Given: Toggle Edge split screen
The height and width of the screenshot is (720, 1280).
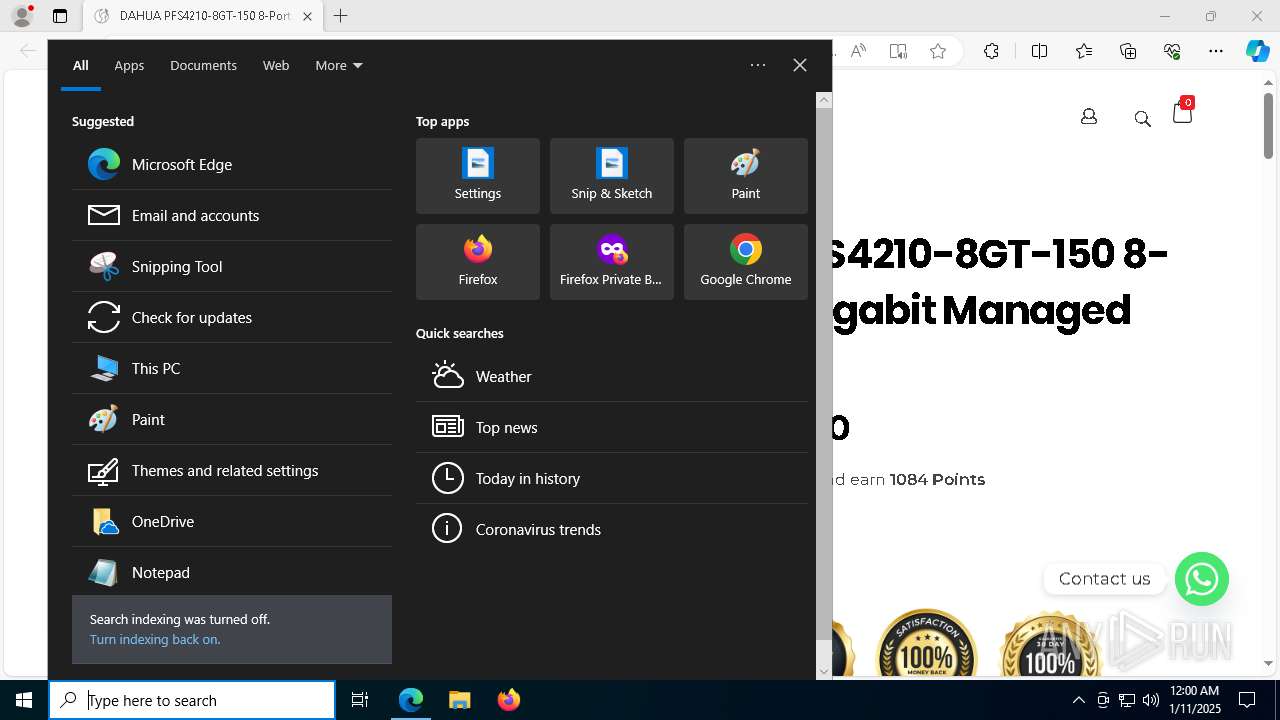Looking at the screenshot, I should [1039, 51].
